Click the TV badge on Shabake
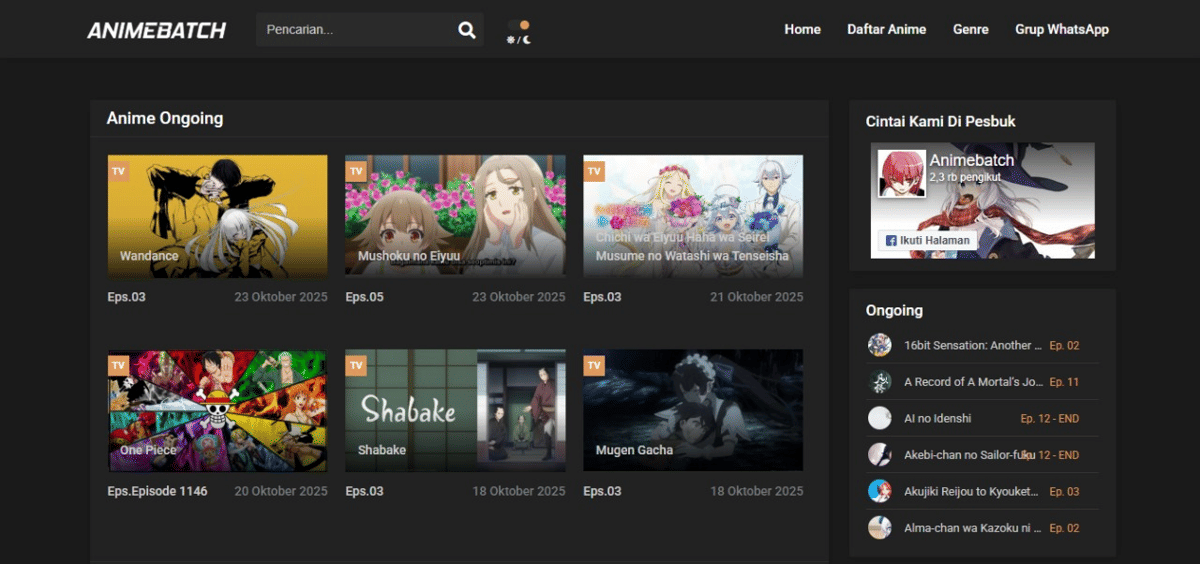The width and height of the screenshot is (1200, 564). (x=356, y=366)
